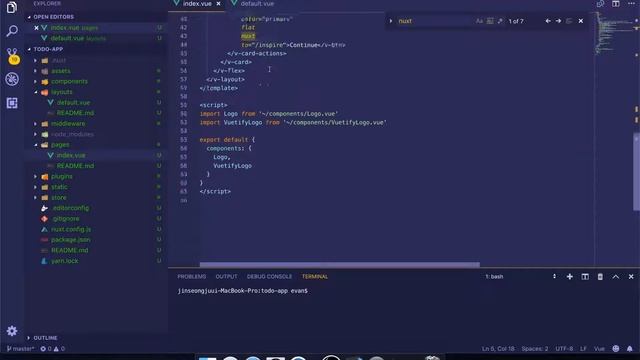Image resolution: width=640 pixels, height=360 pixels.
Task: Expand Replace mode arrow in find widget
Action: [x=391, y=21]
